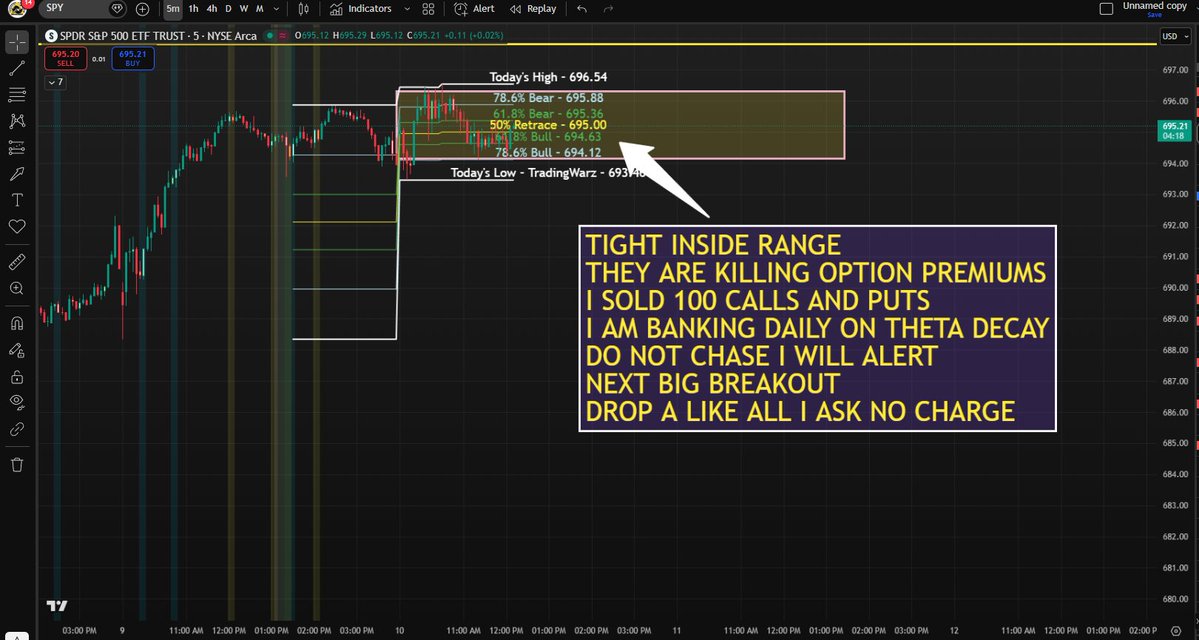Click the green market status dot
Viewport: 1199px width, 640px height.
tap(269, 35)
